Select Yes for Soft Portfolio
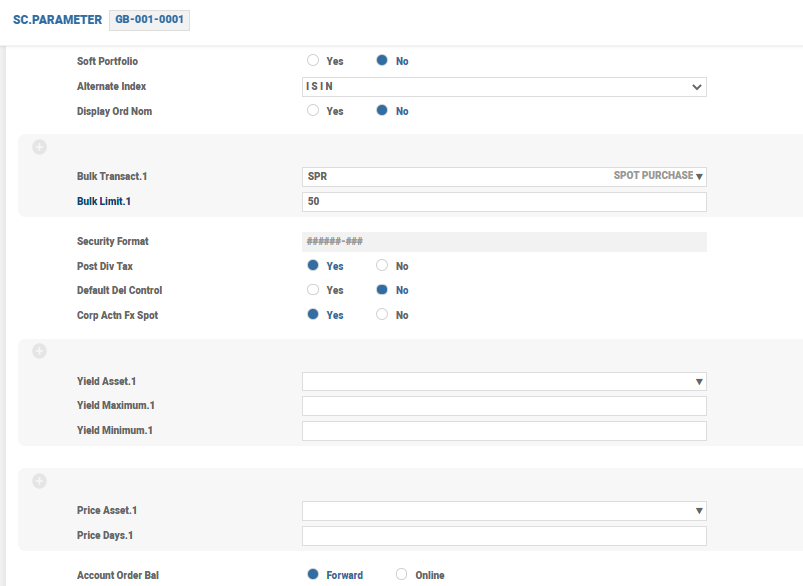Viewport: 803px width, 586px height. pos(313,61)
